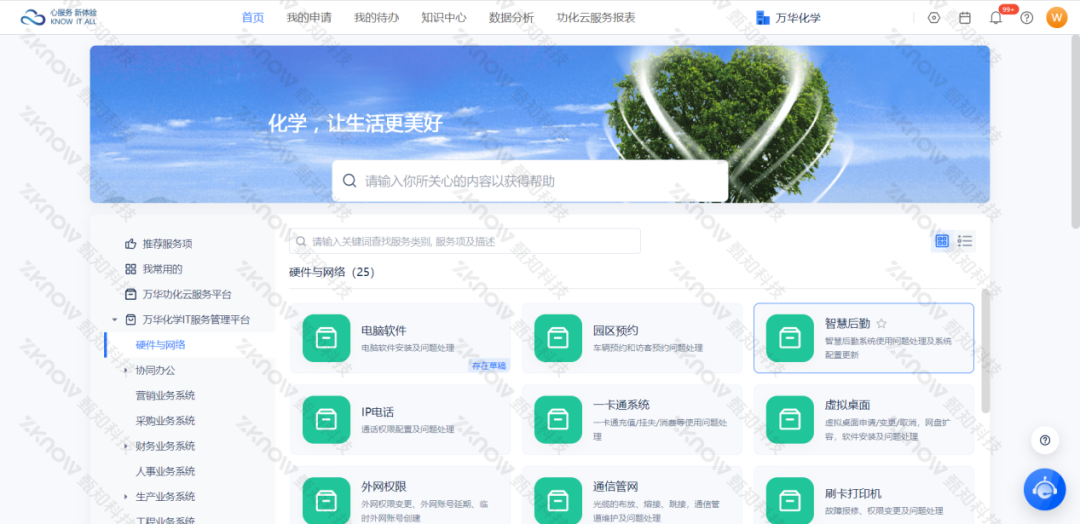Viewport: 1080px width, 524px height.
Task: Expand the 生产业务系统 tree node
Action: point(125,496)
